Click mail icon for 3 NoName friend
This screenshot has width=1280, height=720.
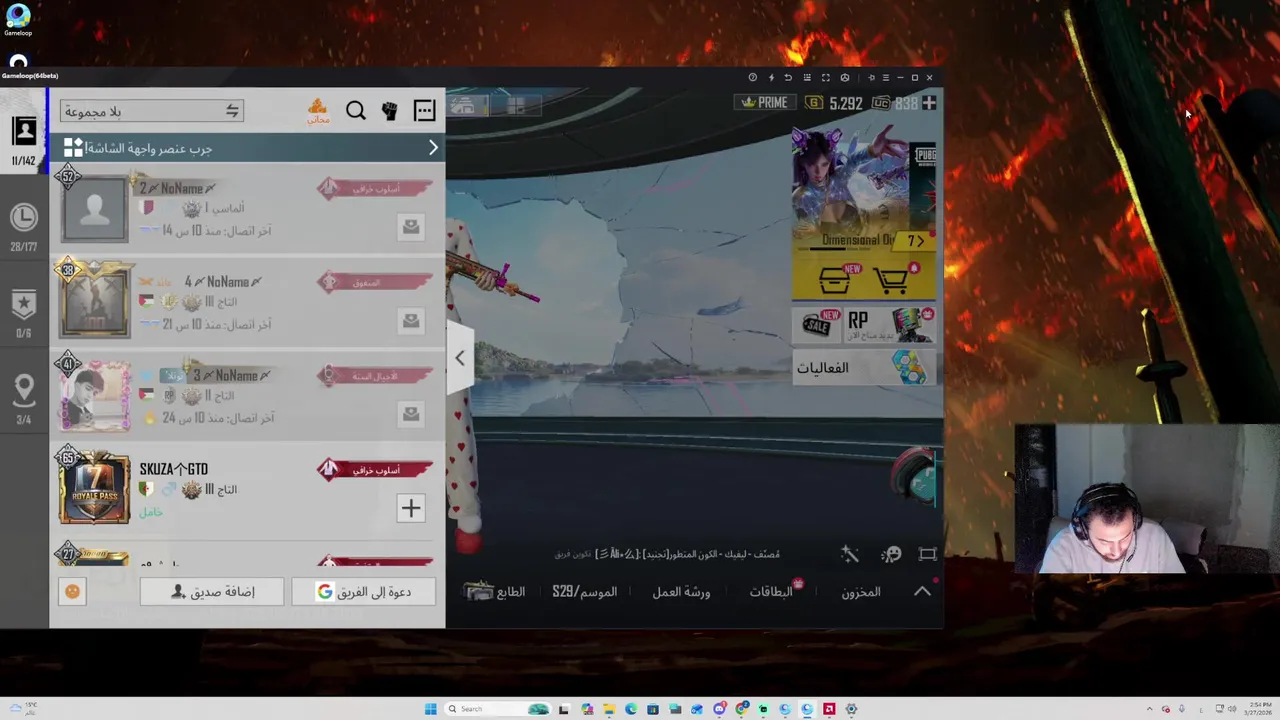(x=411, y=414)
